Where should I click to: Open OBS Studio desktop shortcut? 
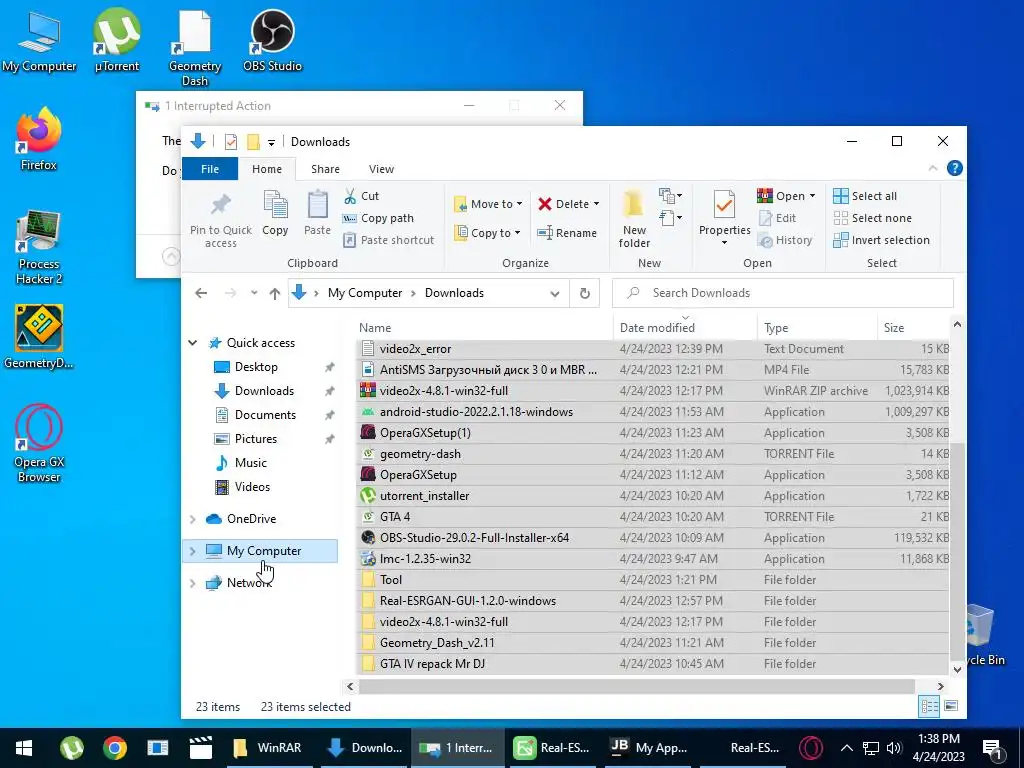point(272,40)
